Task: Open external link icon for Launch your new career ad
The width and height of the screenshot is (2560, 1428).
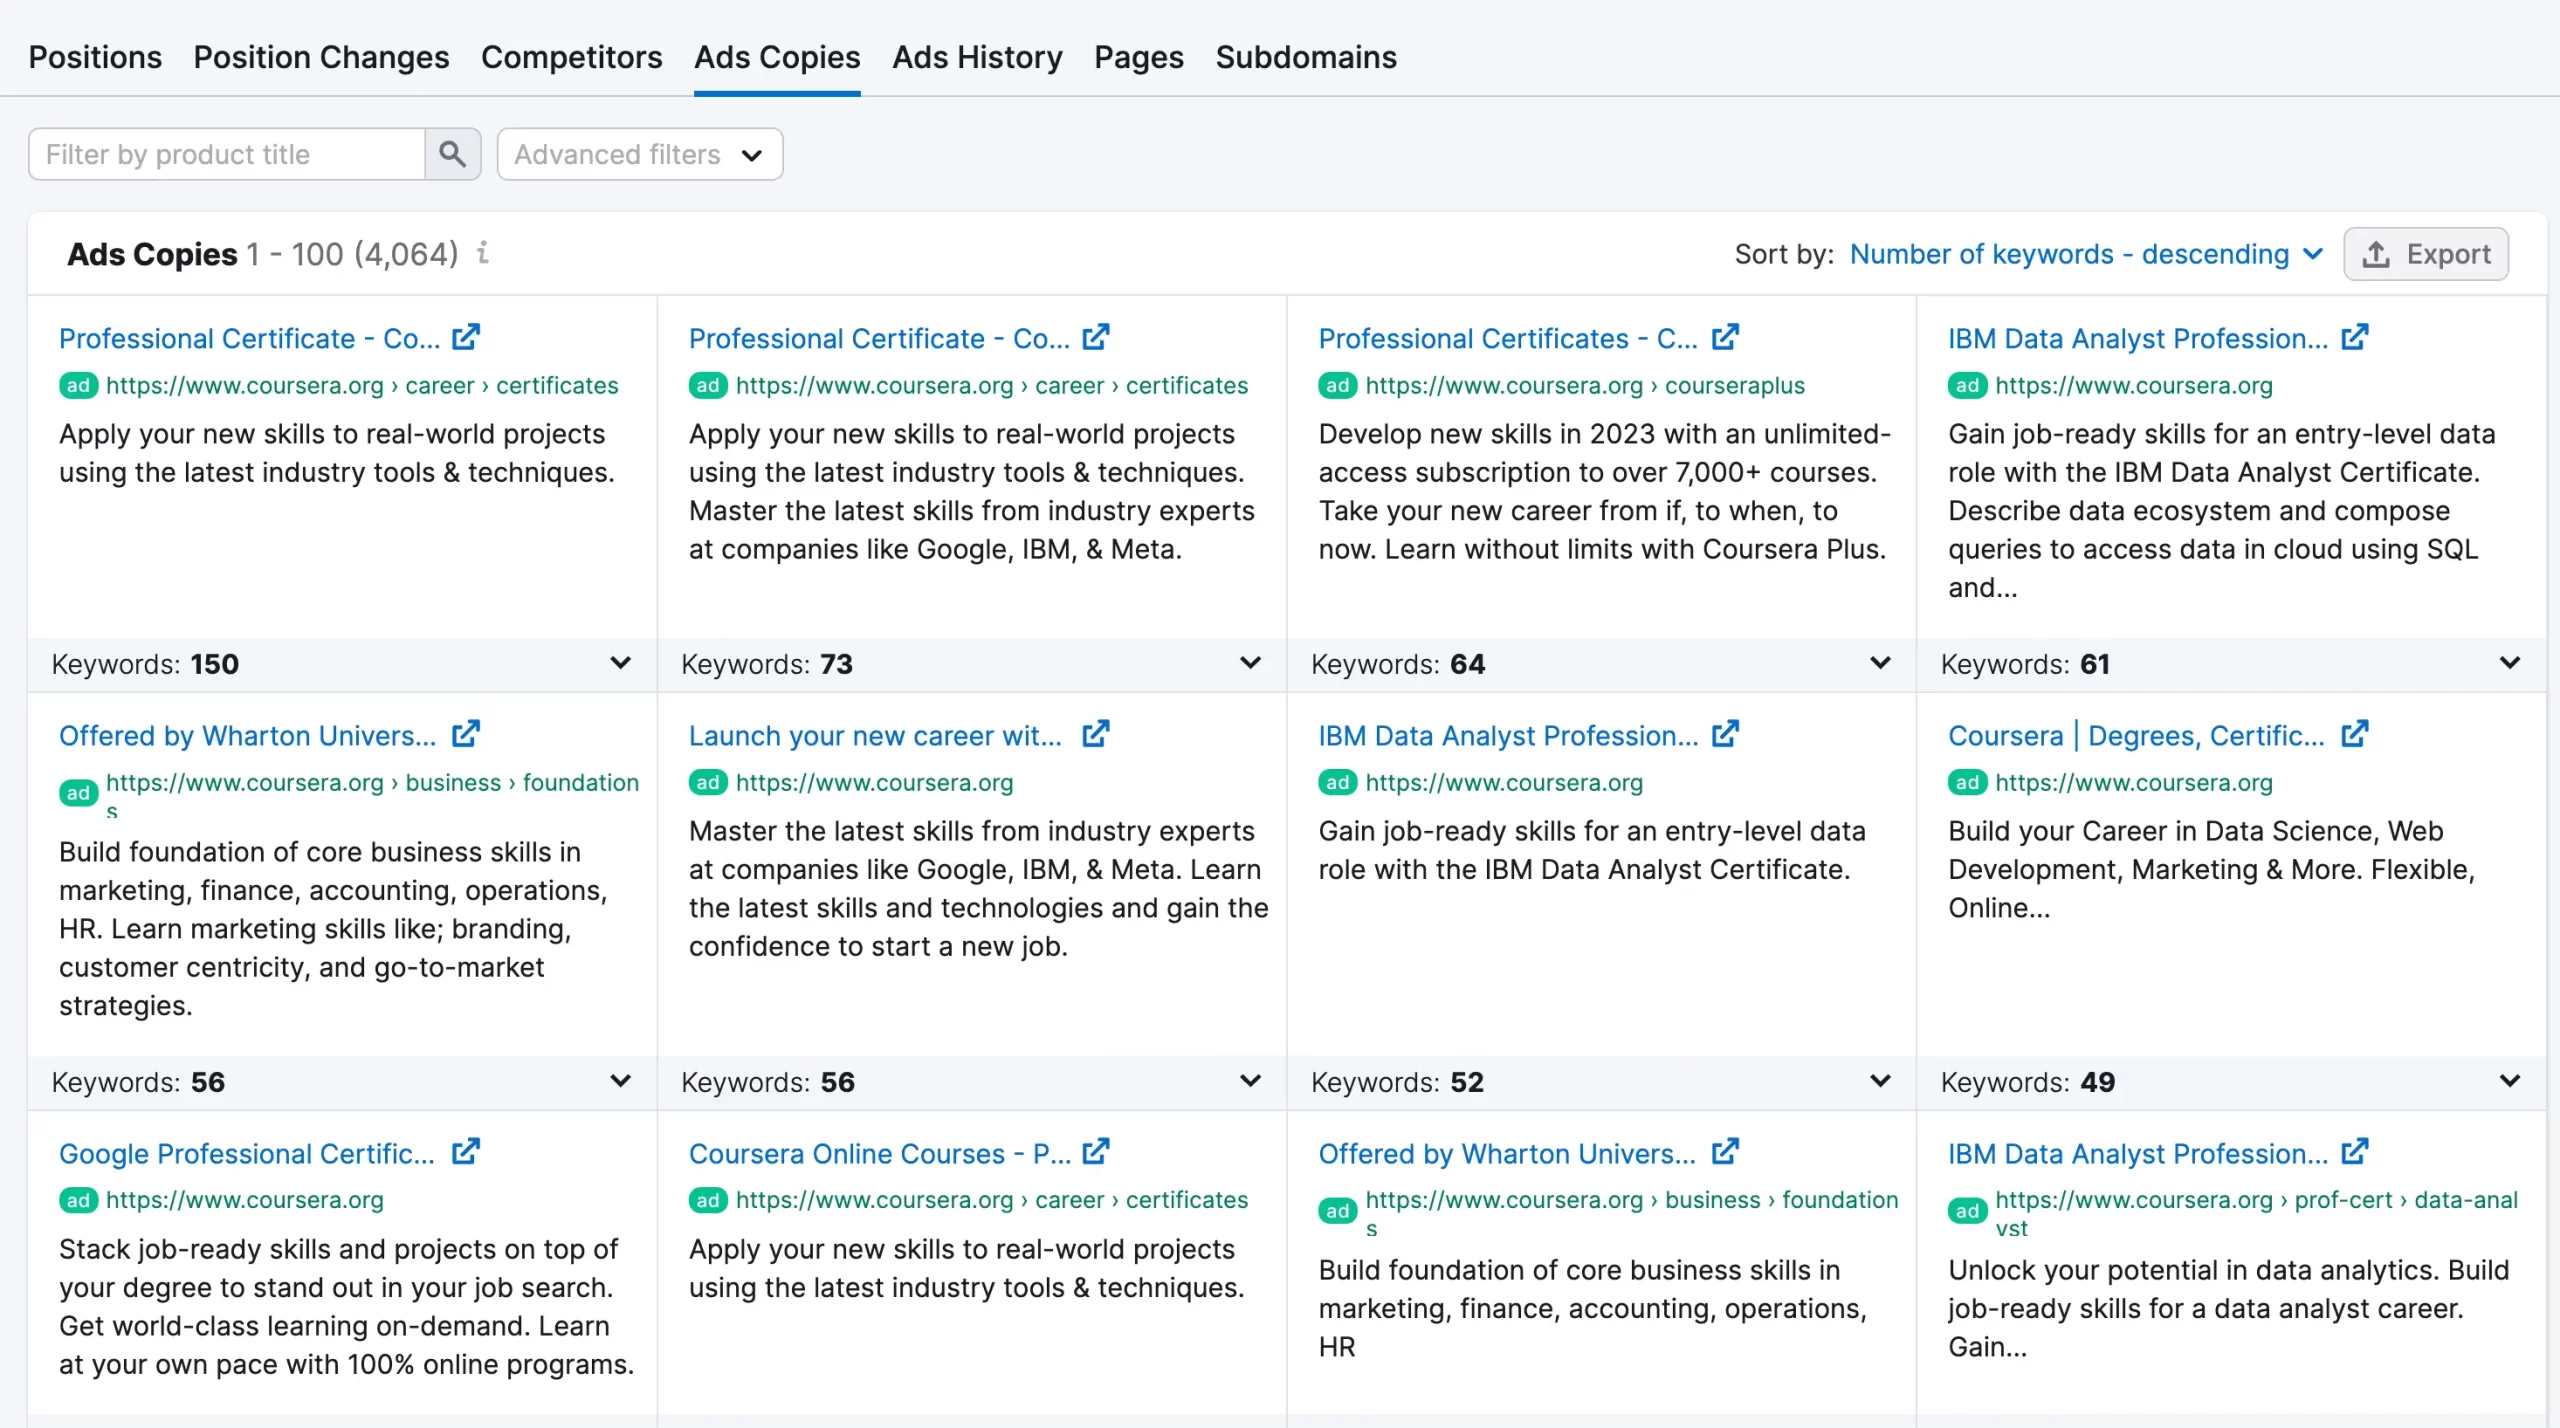Action: tap(1095, 735)
